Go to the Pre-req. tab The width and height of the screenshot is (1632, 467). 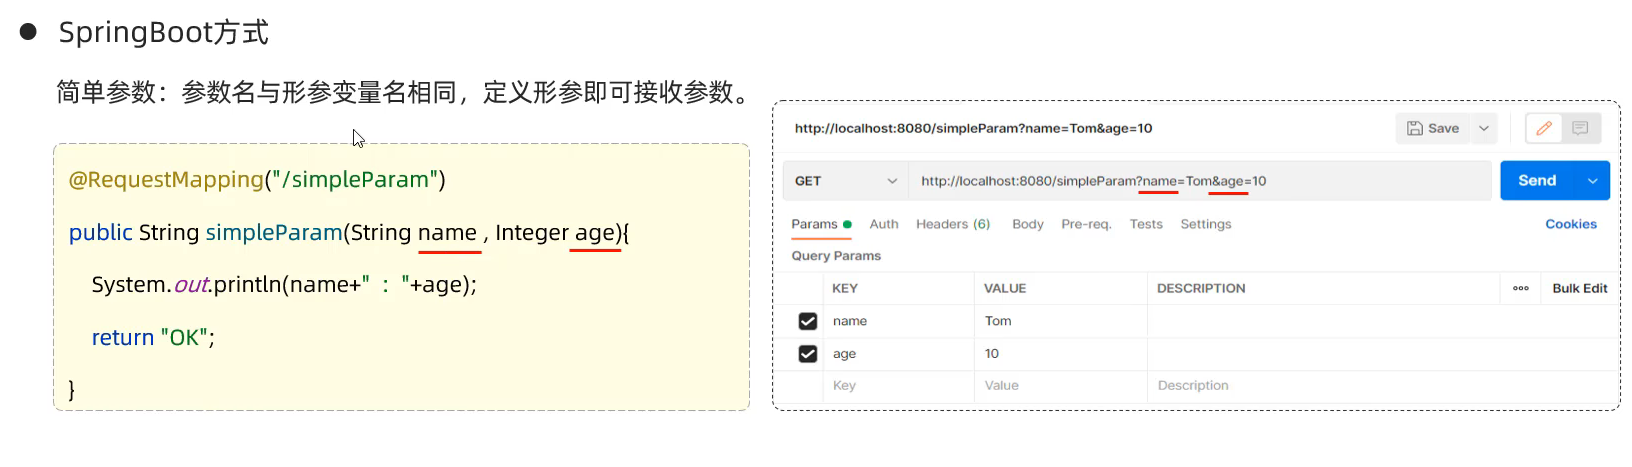pyautogui.click(x=1086, y=224)
